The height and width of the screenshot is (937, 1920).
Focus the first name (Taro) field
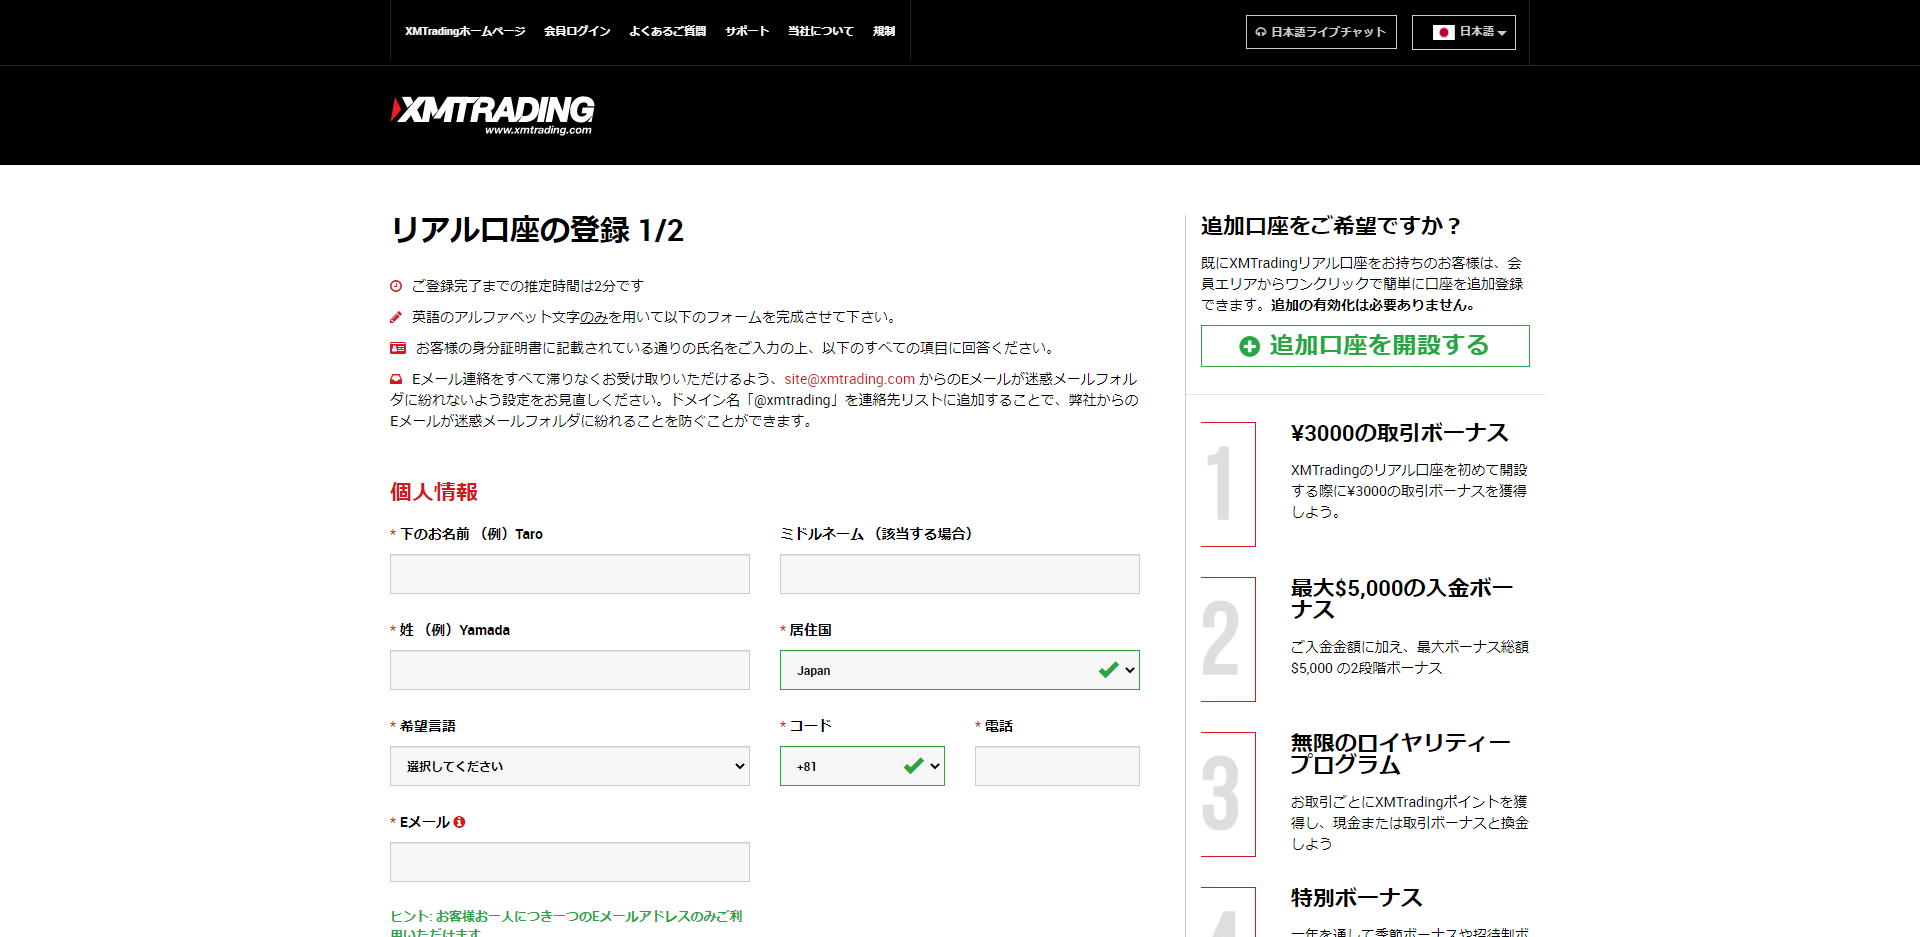coord(570,574)
